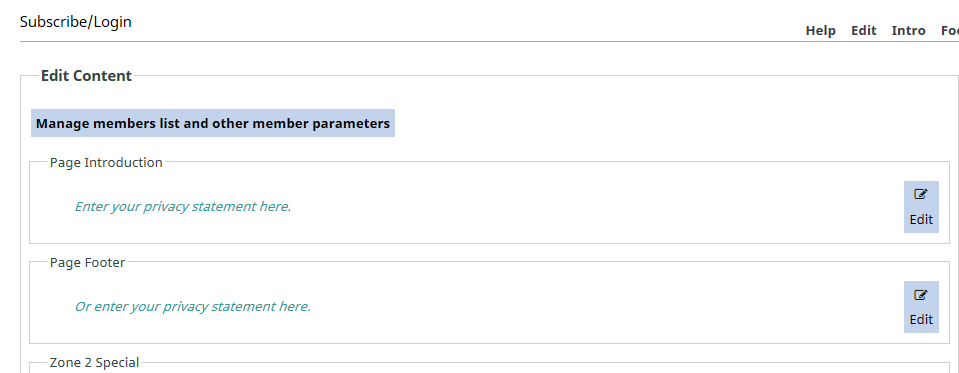The image size is (959, 373).
Task: Open the Help menu item
Action: click(x=820, y=31)
